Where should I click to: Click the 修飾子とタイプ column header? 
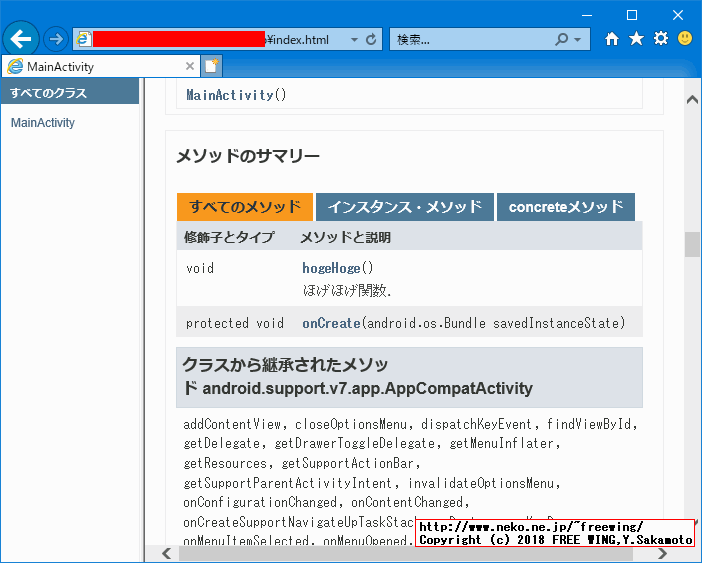point(229,237)
